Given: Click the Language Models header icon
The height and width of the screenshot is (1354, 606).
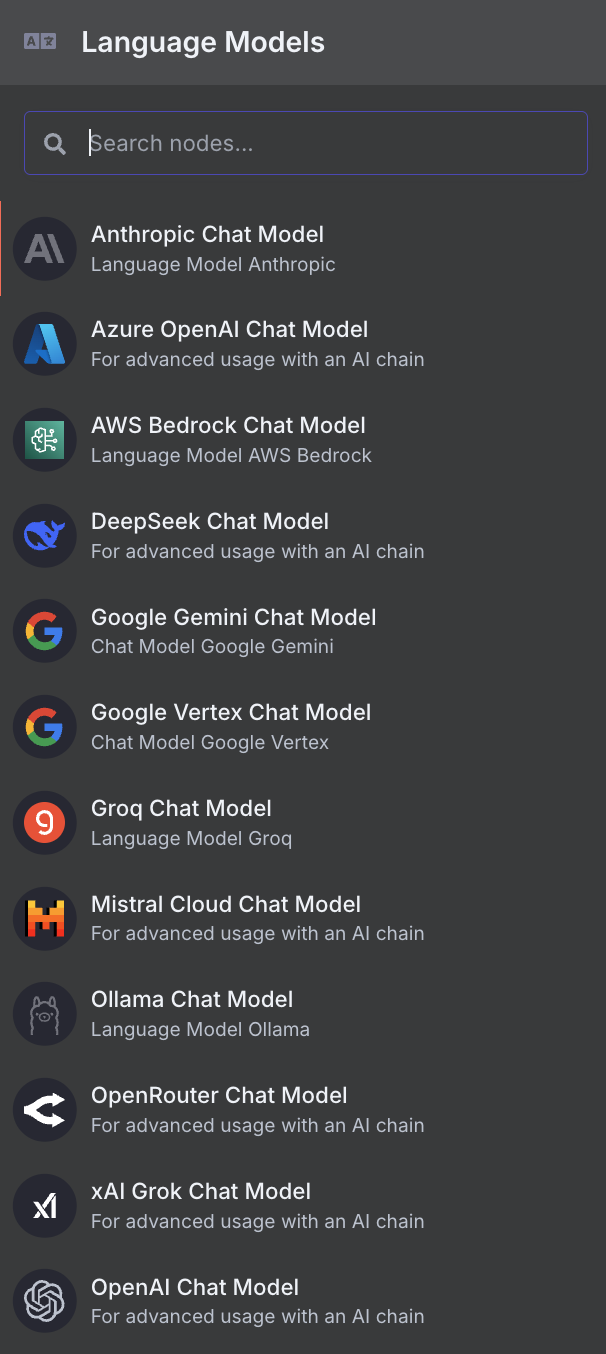Looking at the screenshot, I should point(40,42).
